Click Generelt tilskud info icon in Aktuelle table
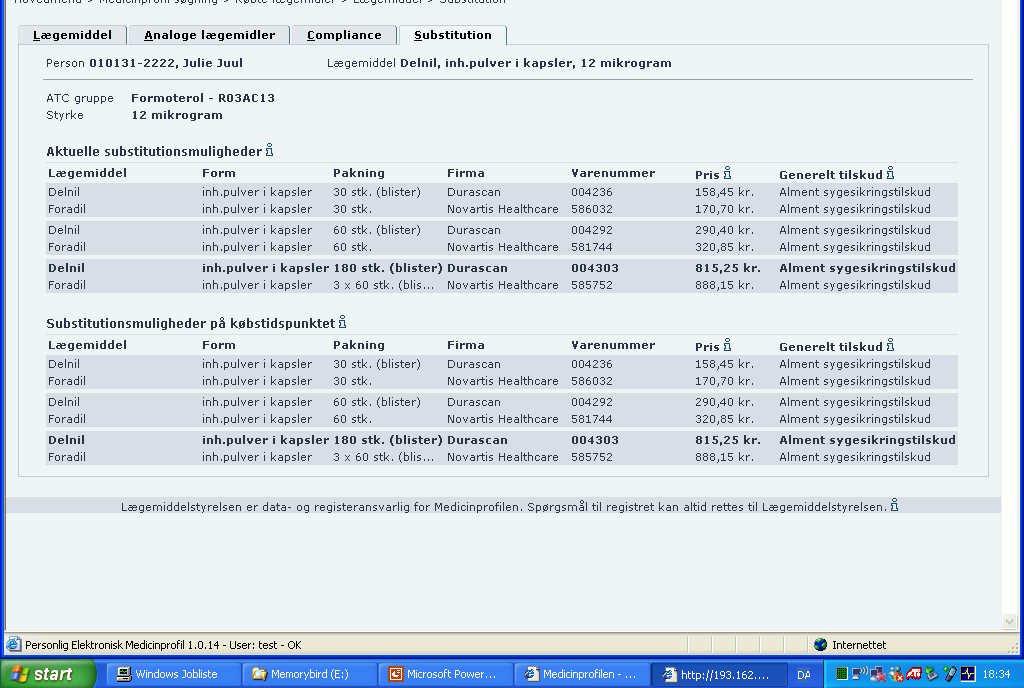 click(890, 173)
